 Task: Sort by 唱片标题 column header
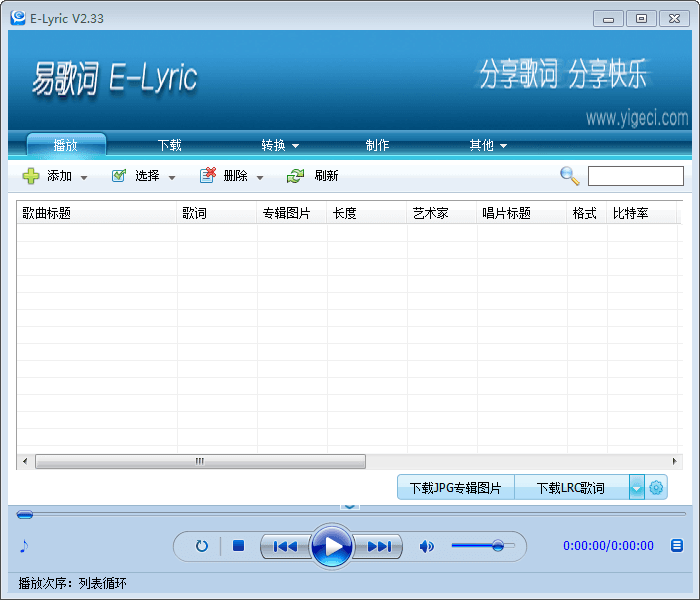click(522, 213)
